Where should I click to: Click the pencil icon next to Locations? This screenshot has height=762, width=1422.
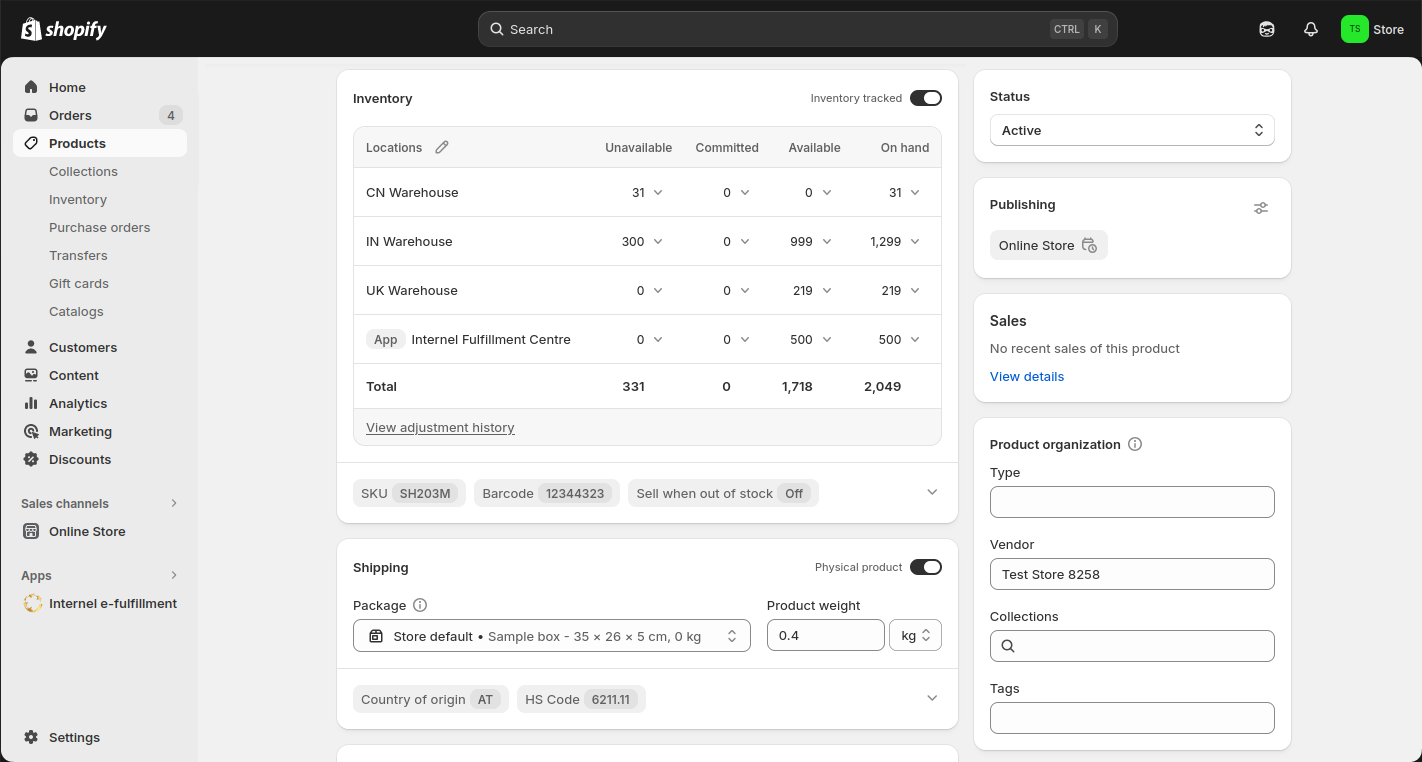(x=442, y=147)
